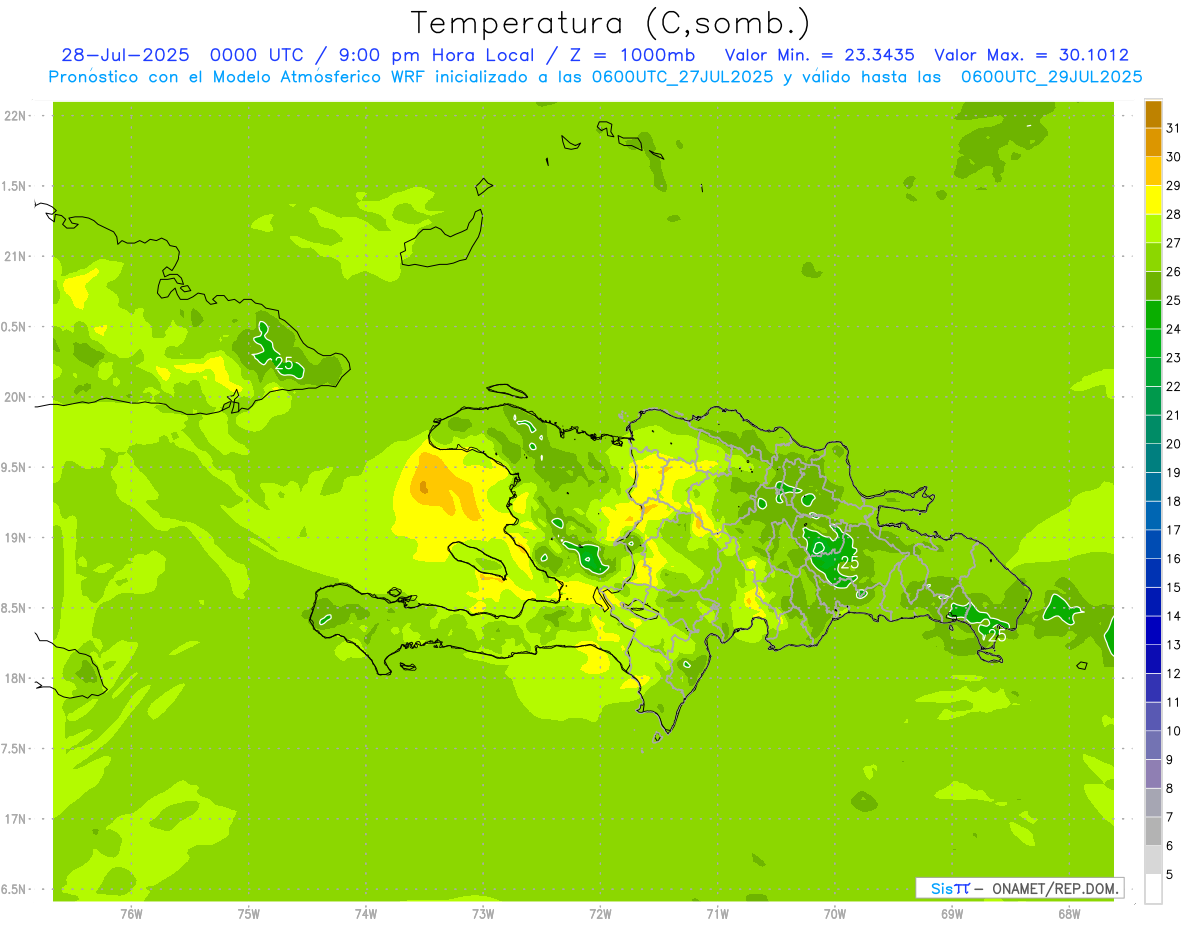Click the "15" label on the color bar

point(1173,587)
